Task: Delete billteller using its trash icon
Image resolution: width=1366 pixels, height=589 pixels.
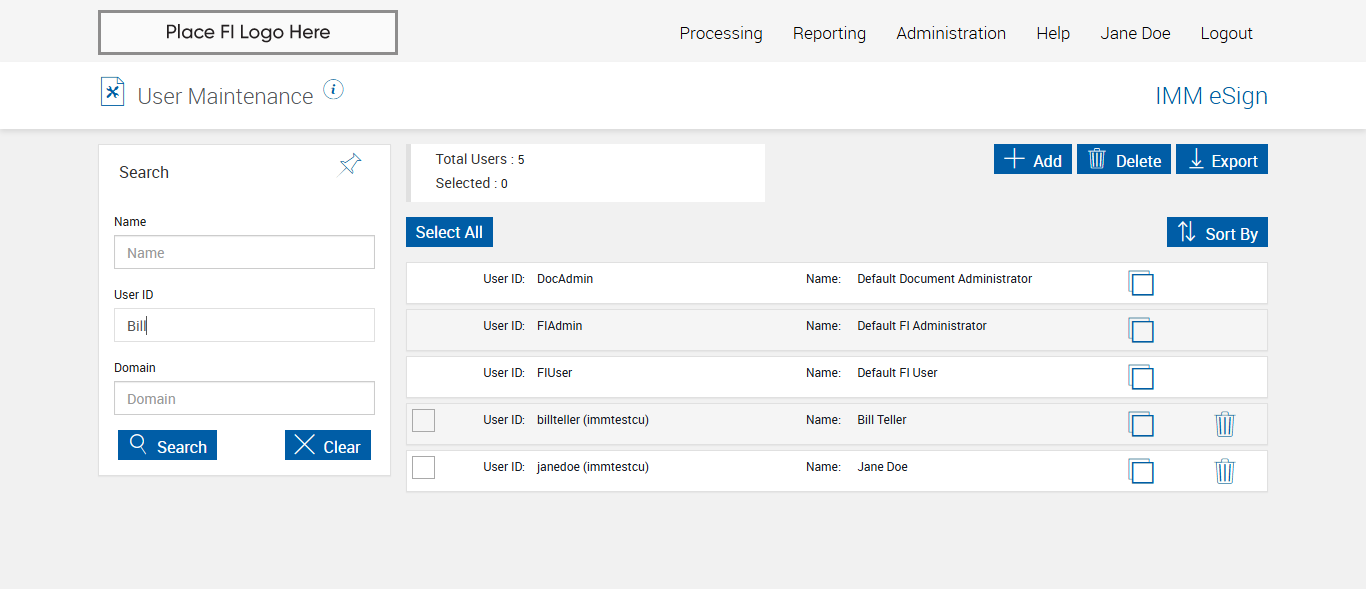Action: coord(1225,425)
